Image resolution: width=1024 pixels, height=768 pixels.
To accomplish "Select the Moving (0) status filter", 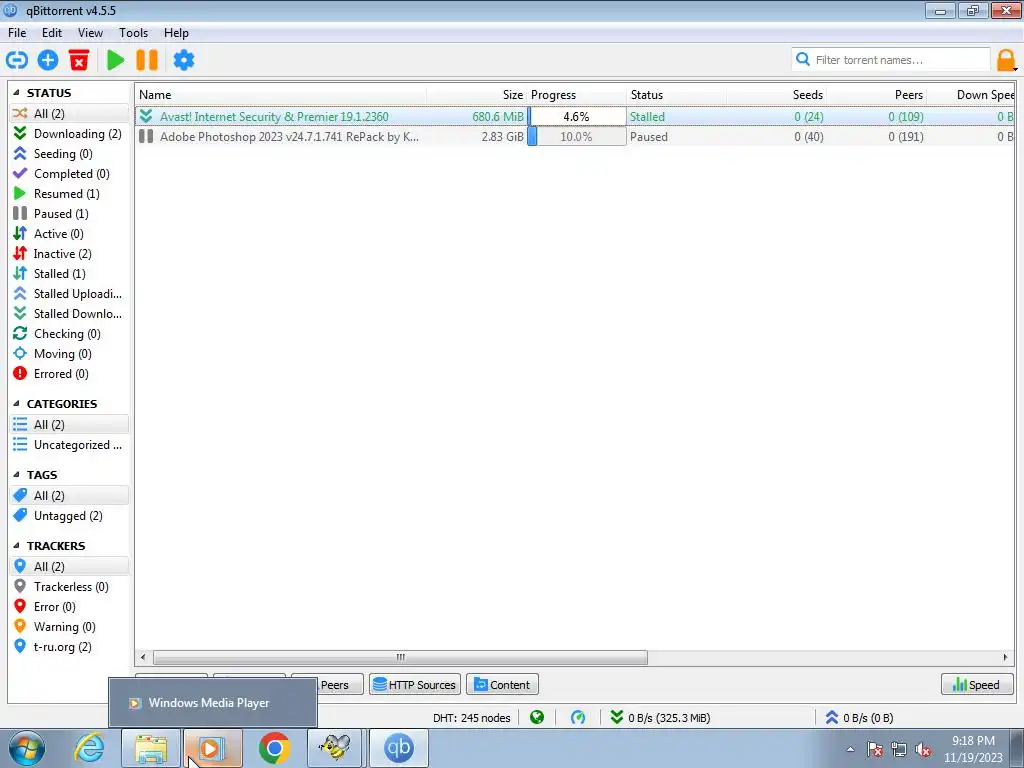I will [69, 354].
